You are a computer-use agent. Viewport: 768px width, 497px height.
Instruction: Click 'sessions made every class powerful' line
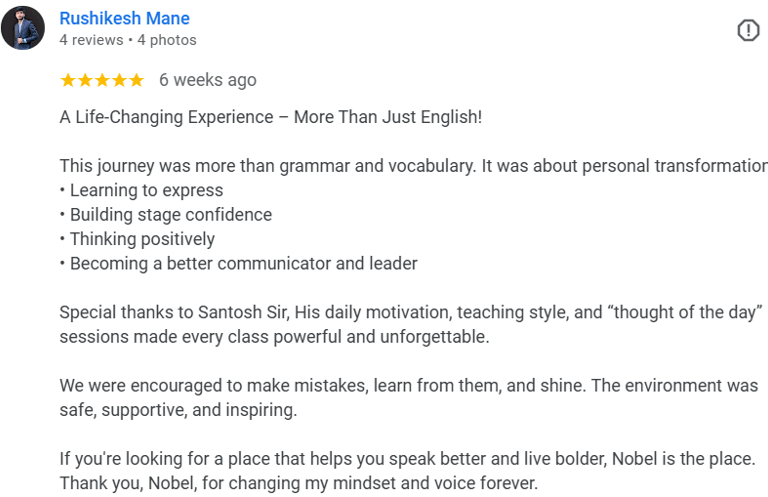pos(274,337)
